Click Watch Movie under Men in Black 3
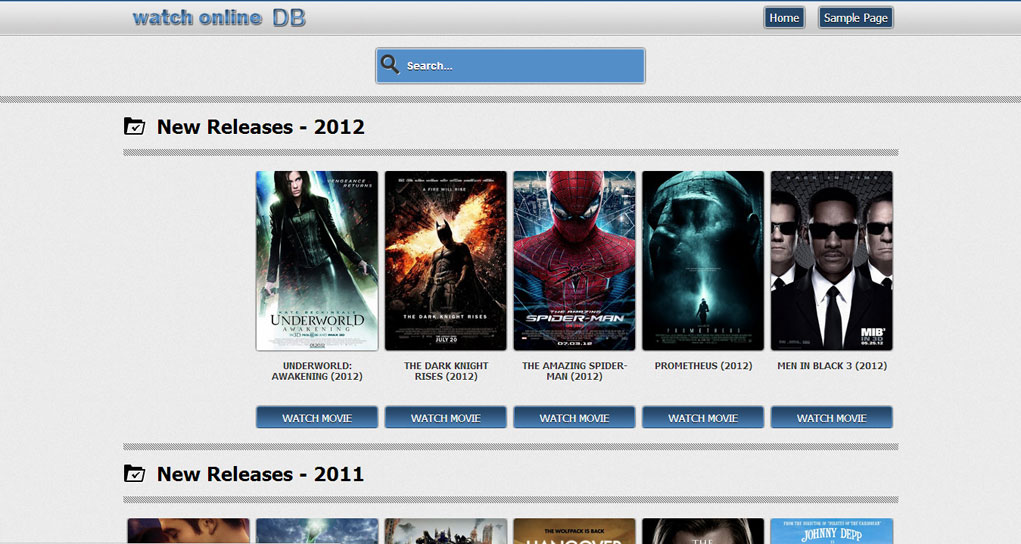Screen dimensions: 1021x544 pyautogui.click(x=832, y=418)
